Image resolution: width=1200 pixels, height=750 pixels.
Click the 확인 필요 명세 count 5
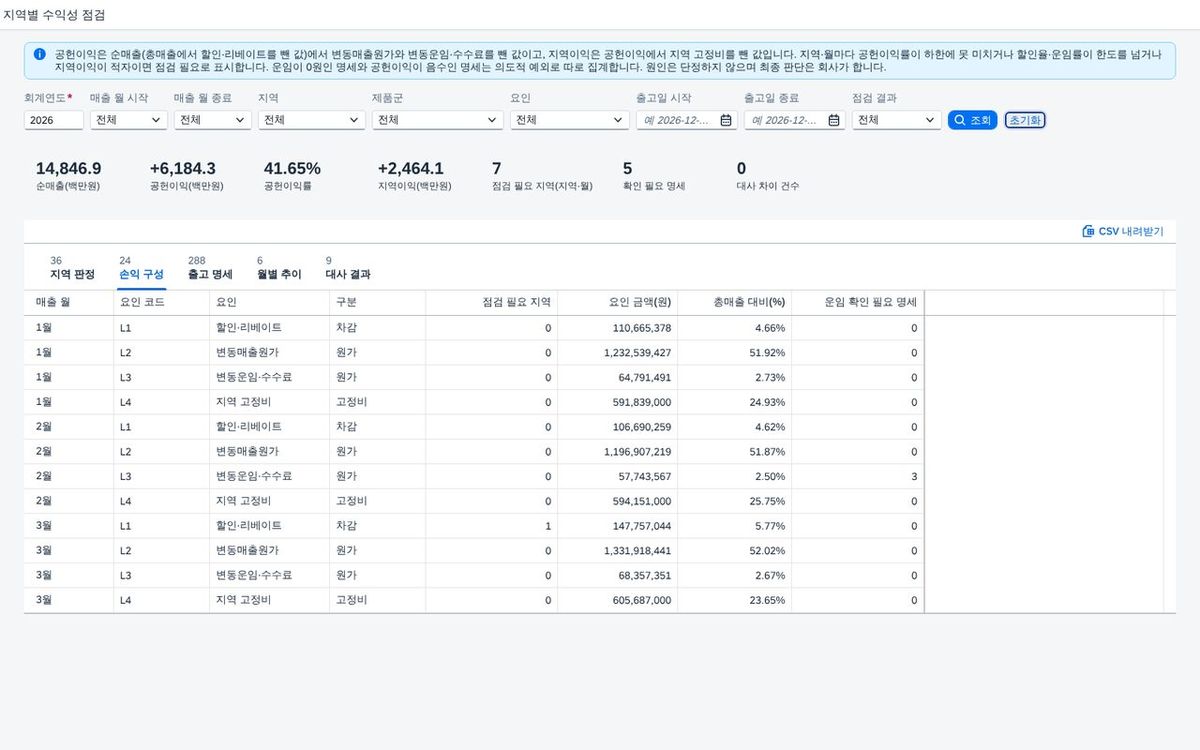[x=627, y=168]
